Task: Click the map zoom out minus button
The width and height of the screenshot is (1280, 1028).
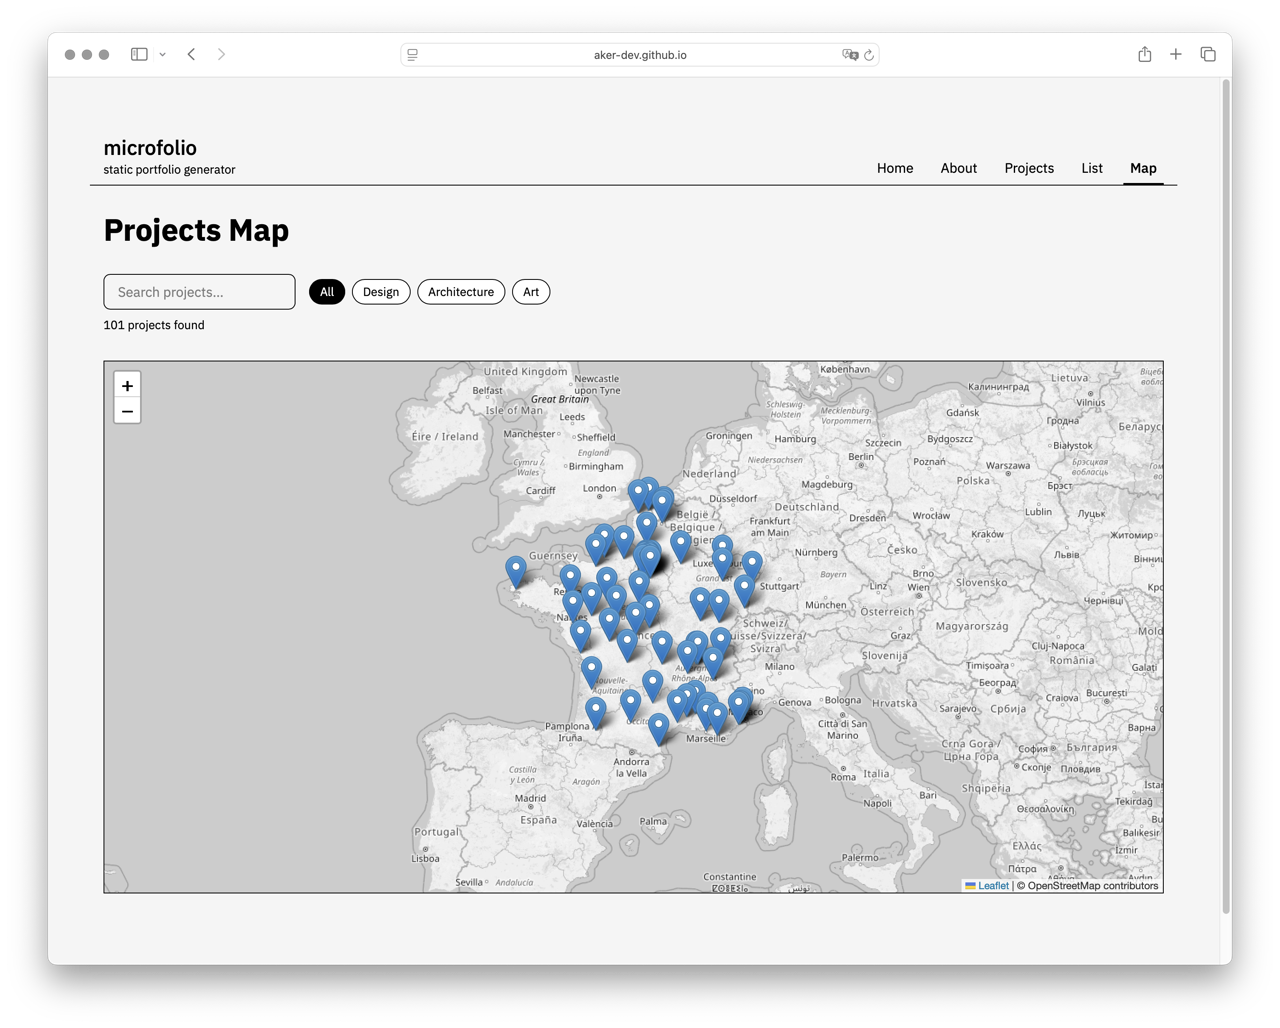Action: [x=127, y=411]
